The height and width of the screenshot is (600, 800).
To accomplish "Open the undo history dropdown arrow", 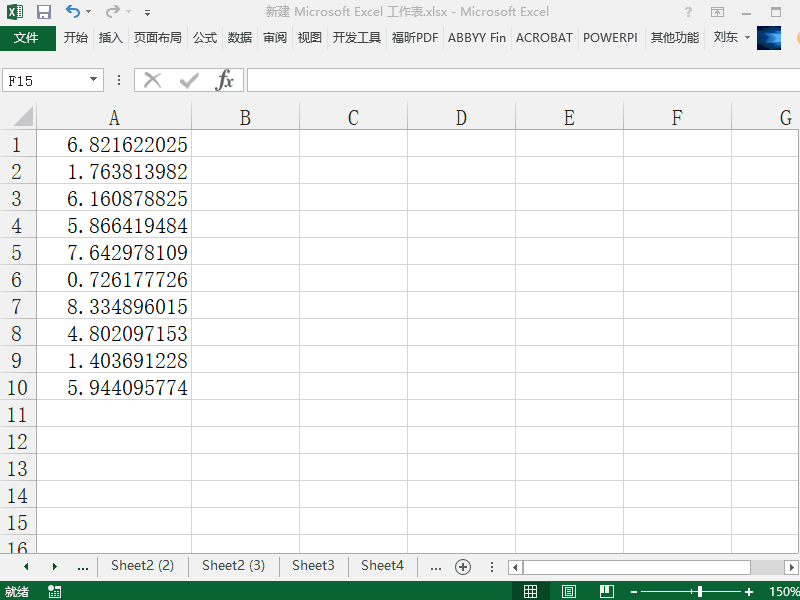I will click(x=88, y=11).
